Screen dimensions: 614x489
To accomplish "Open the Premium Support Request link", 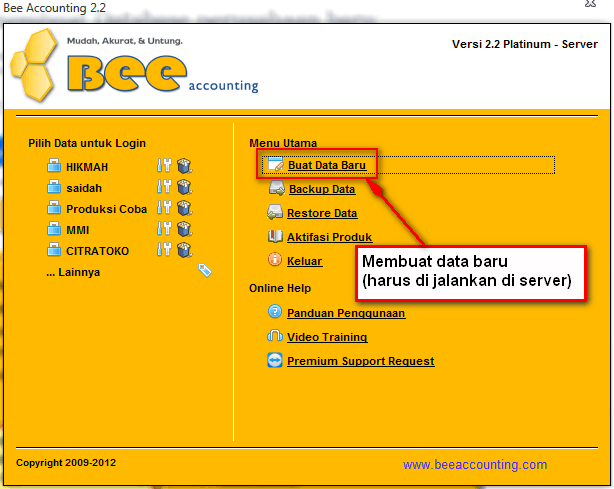I will (x=361, y=361).
